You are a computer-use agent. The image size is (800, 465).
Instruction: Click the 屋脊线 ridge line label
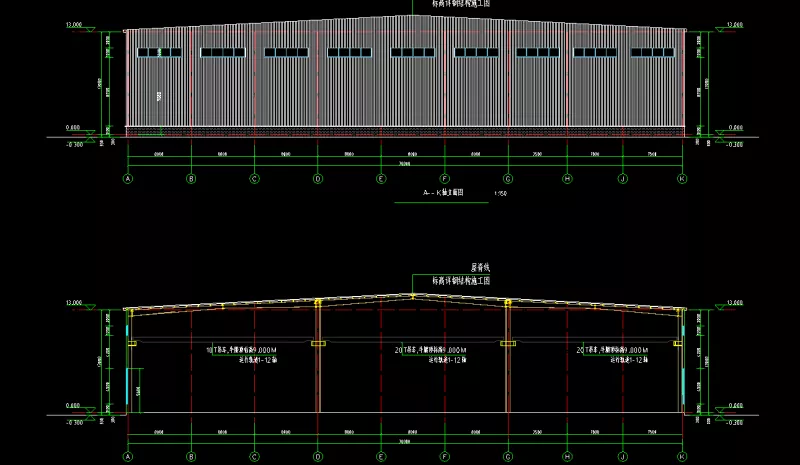[480, 267]
